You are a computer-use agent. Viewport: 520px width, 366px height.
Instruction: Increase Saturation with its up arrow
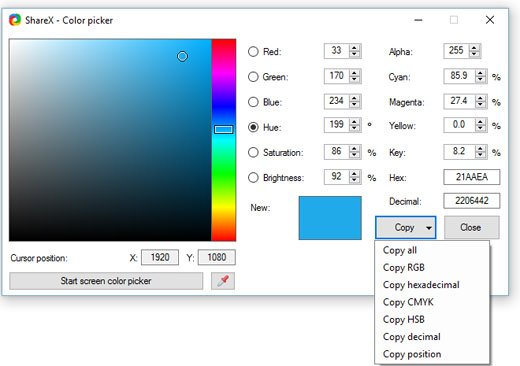pyautogui.click(x=354, y=149)
